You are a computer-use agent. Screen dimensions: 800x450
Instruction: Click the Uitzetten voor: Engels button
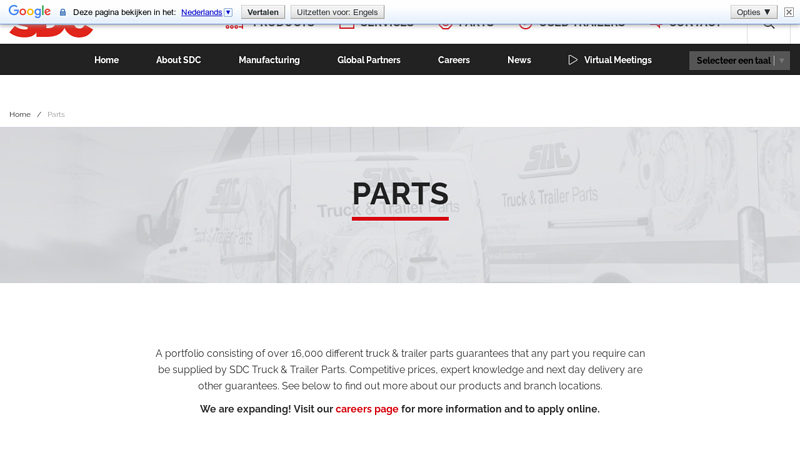point(337,12)
